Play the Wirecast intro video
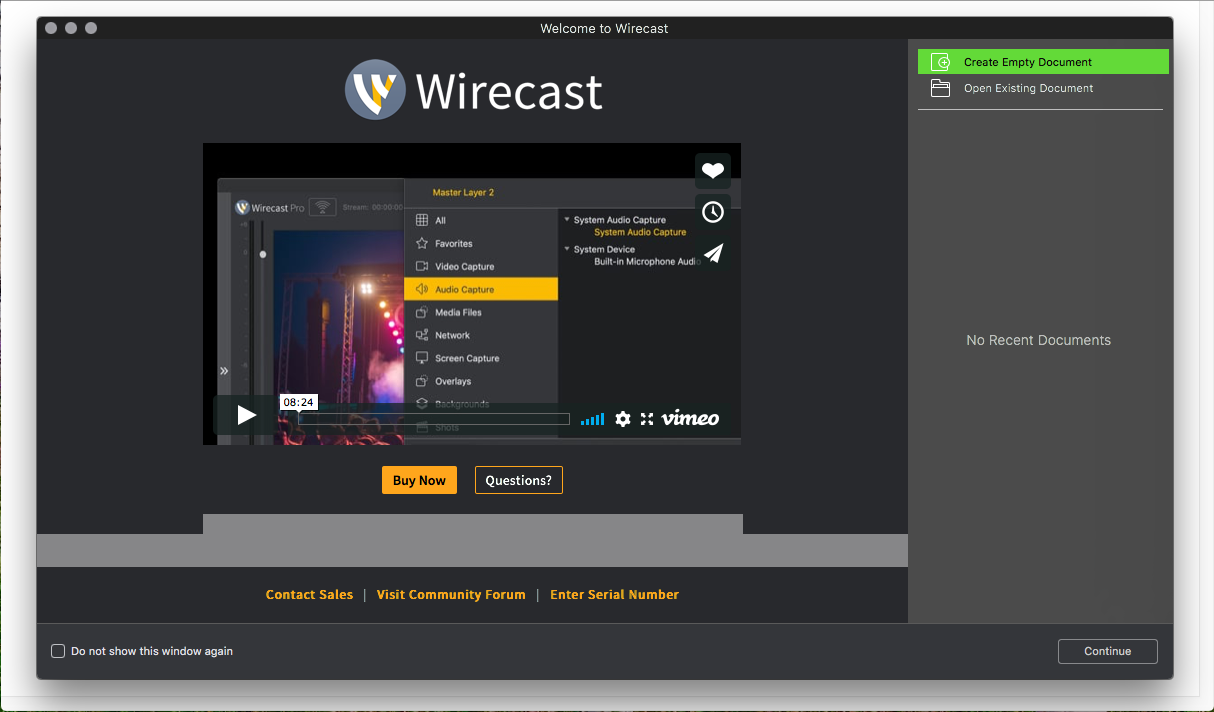Image resolution: width=1214 pixels, height=712 pixels. click(247, 415)
